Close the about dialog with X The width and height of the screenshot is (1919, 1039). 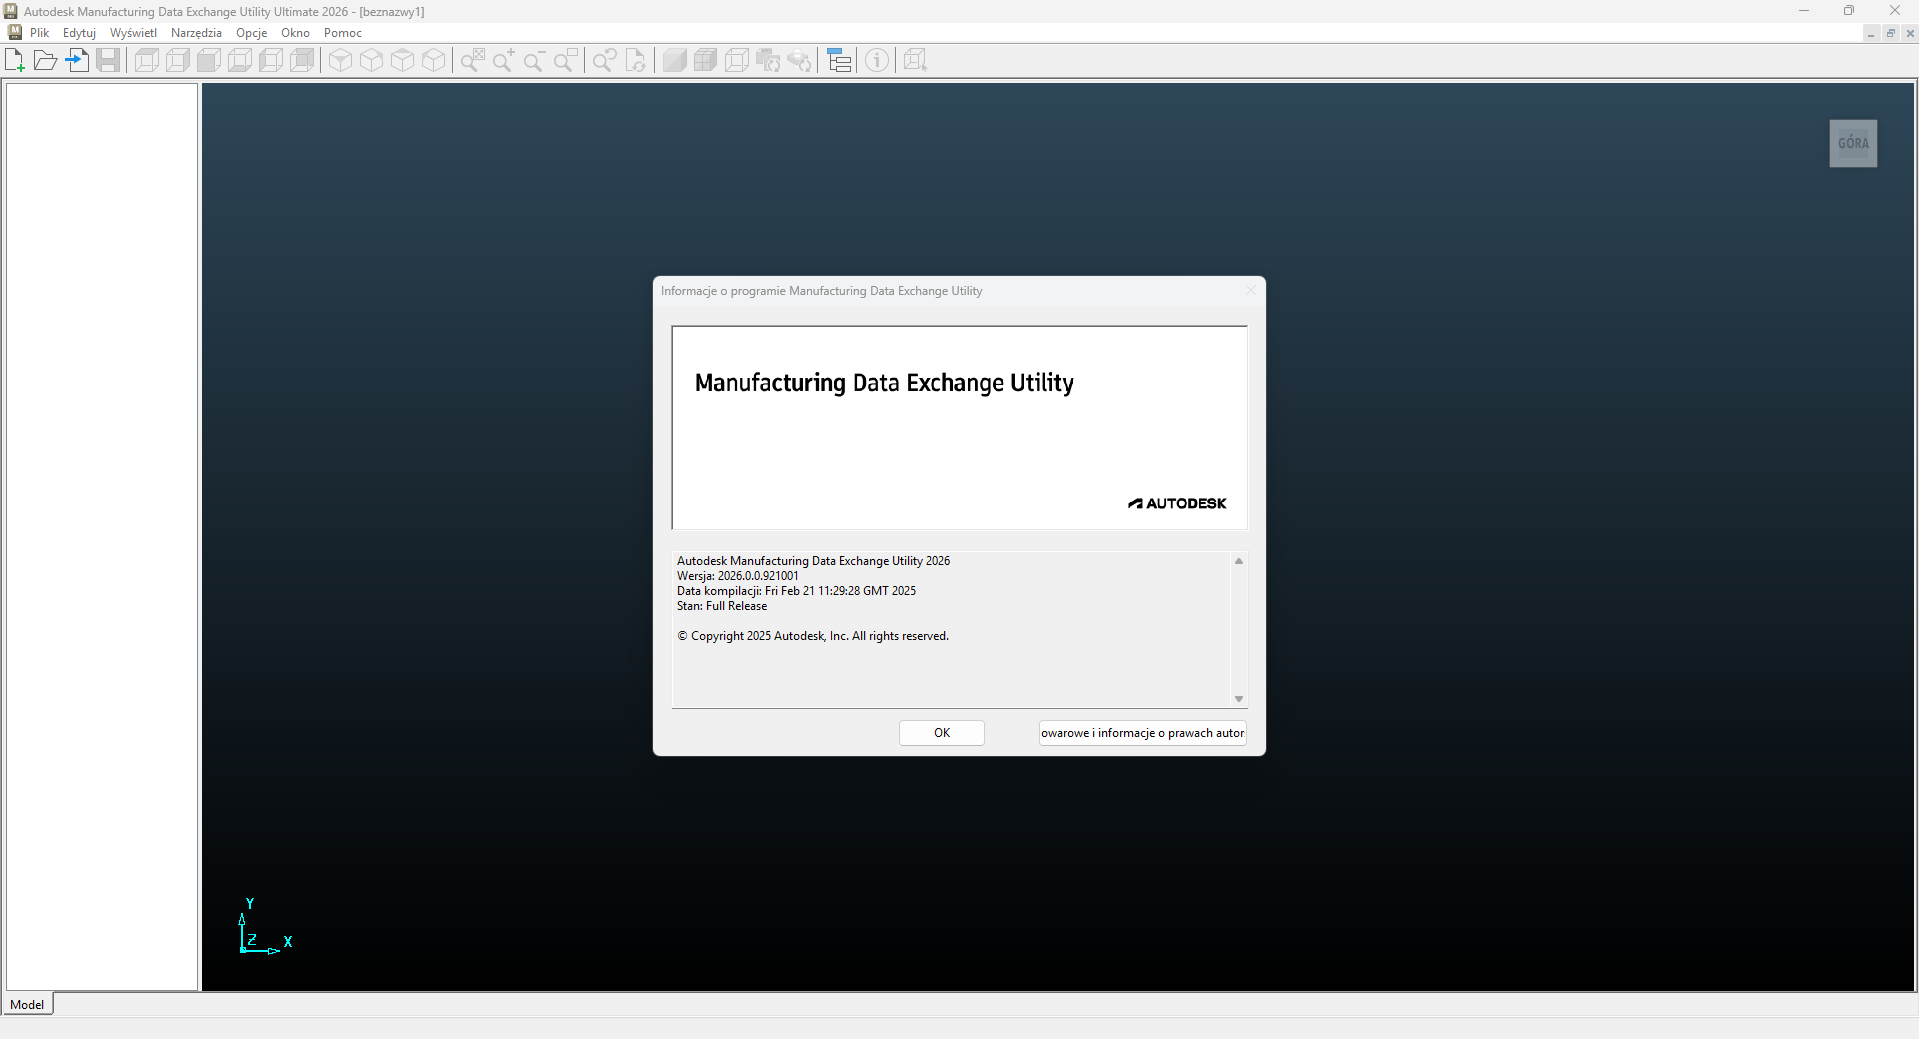[x=1250, y=291]
